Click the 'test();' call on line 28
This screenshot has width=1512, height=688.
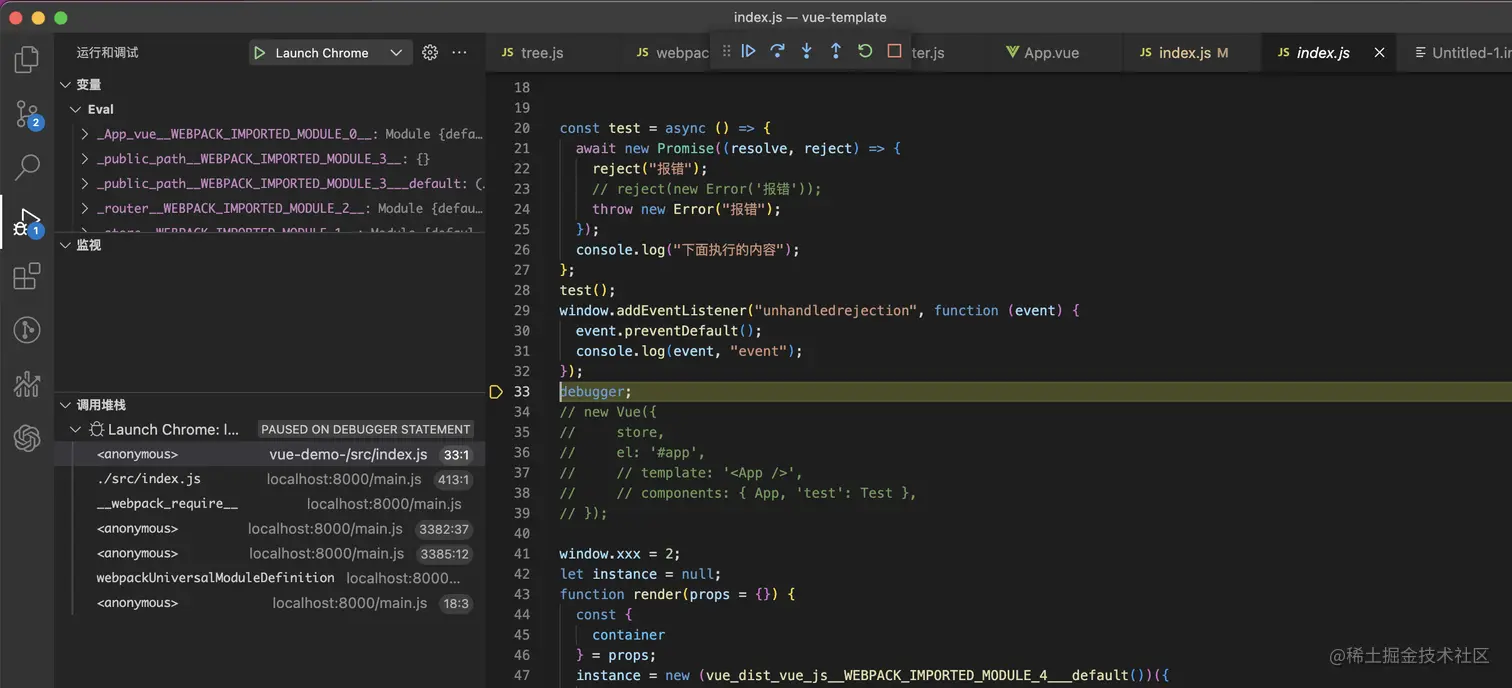click(588, 290)
